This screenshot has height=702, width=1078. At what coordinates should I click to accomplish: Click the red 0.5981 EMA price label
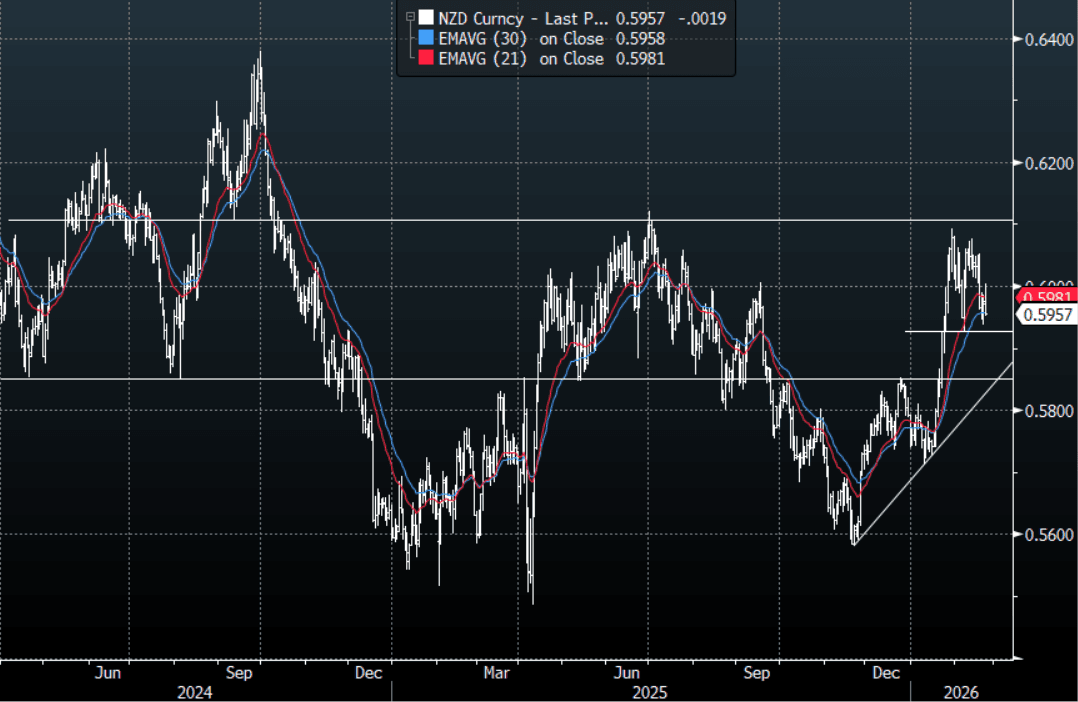(x=1045, y=296)
